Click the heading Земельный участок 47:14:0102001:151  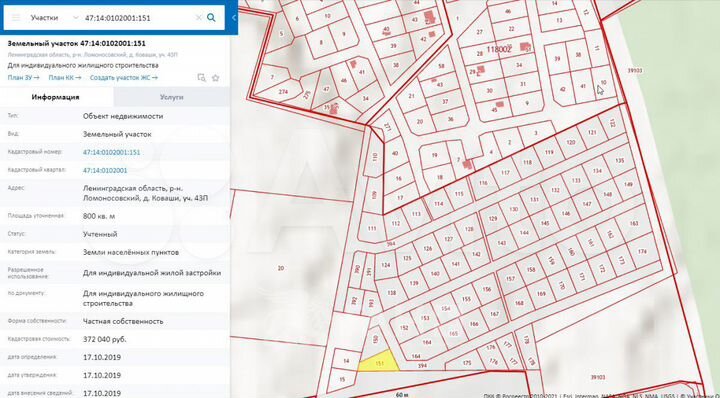77,44
